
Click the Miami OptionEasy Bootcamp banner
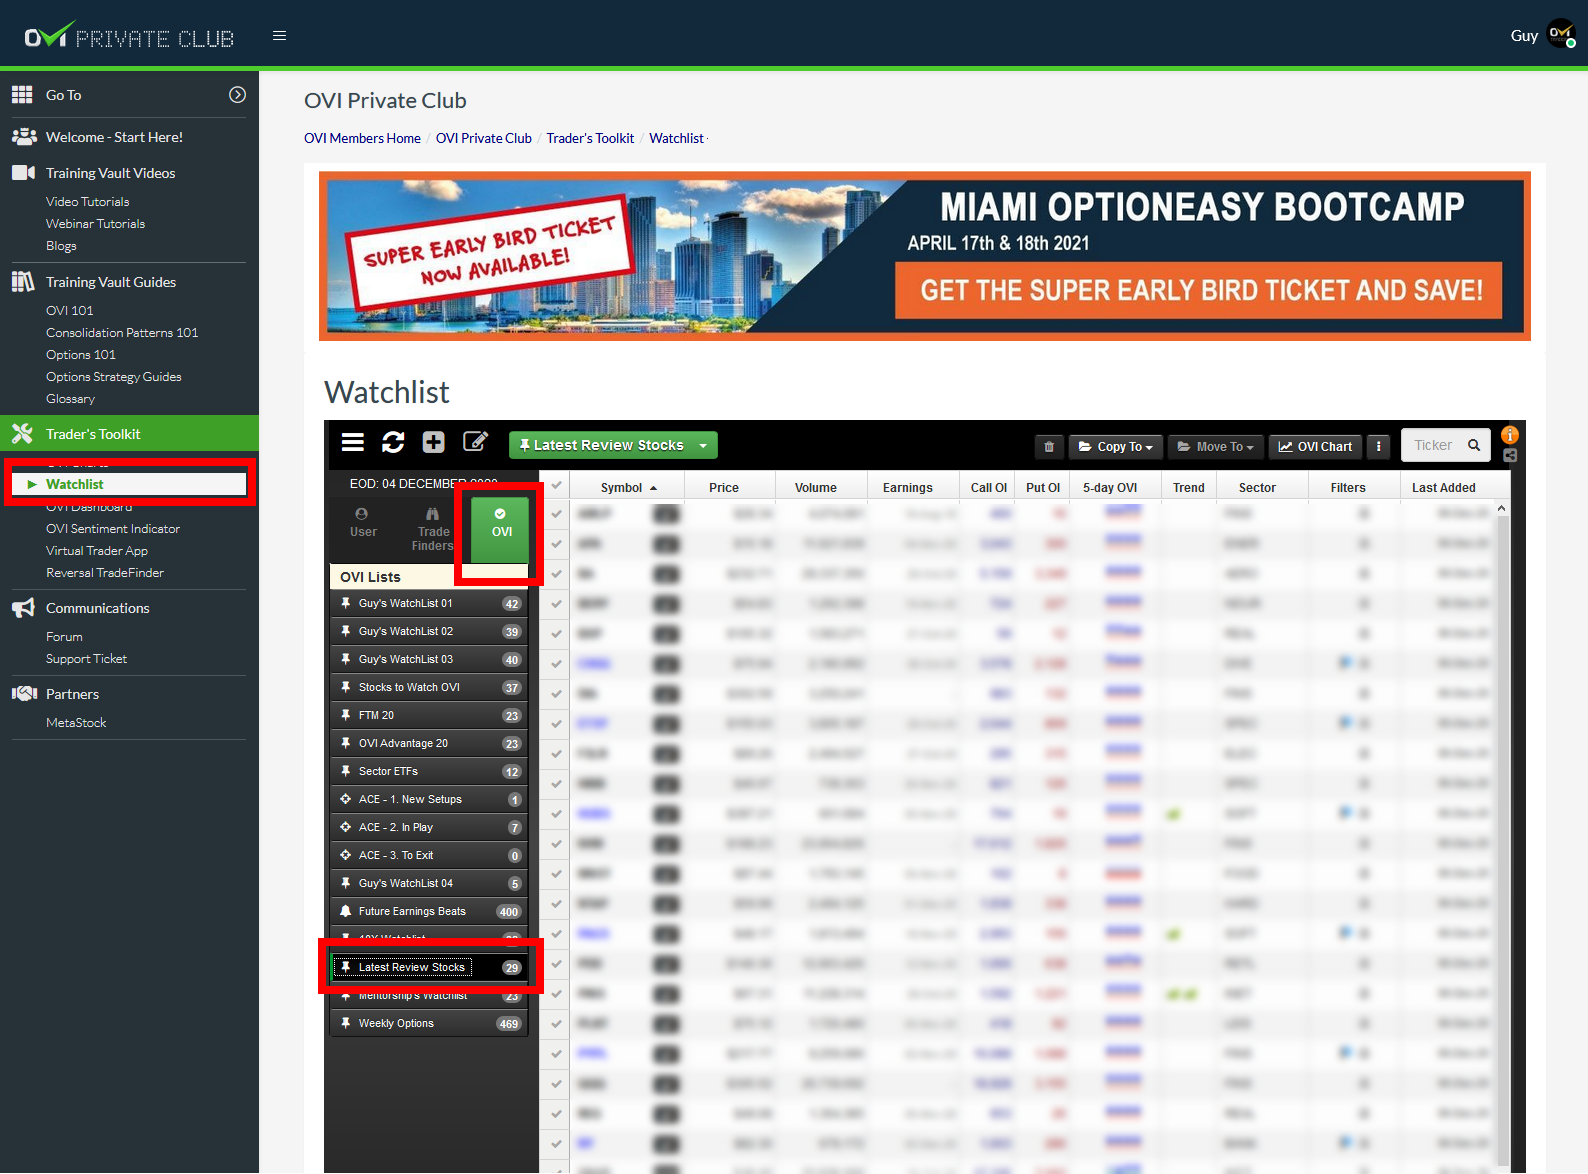tap(925, 256)
